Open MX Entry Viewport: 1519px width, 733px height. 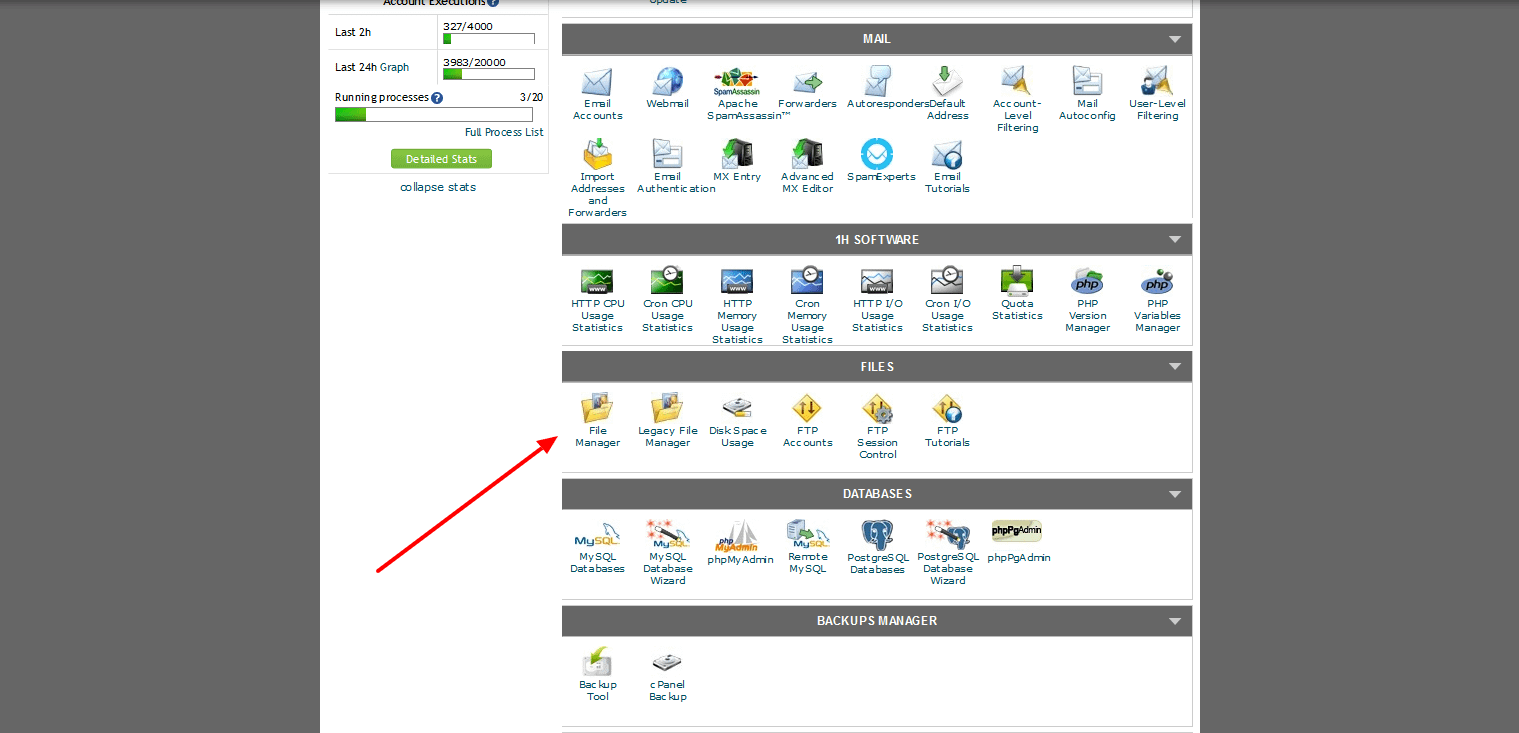[737, 161]
